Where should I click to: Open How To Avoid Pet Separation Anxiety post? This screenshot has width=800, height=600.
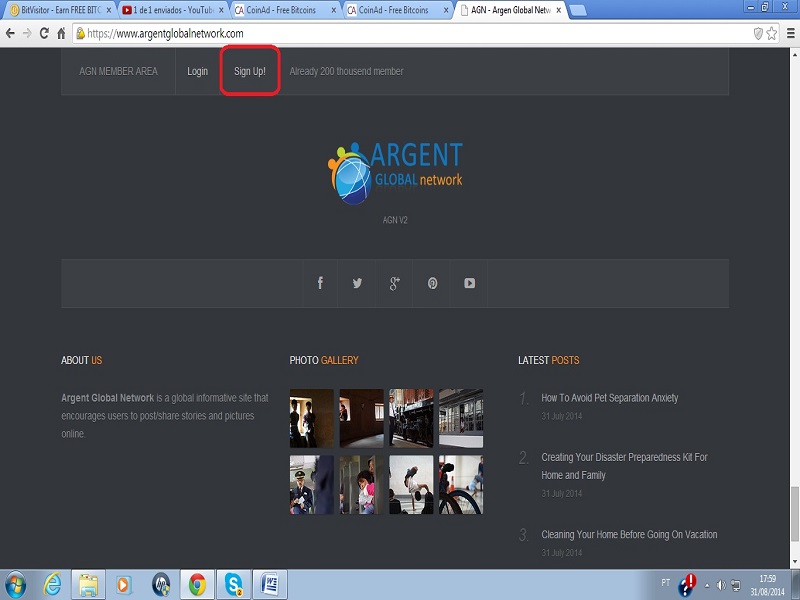(x=610, y=398)
